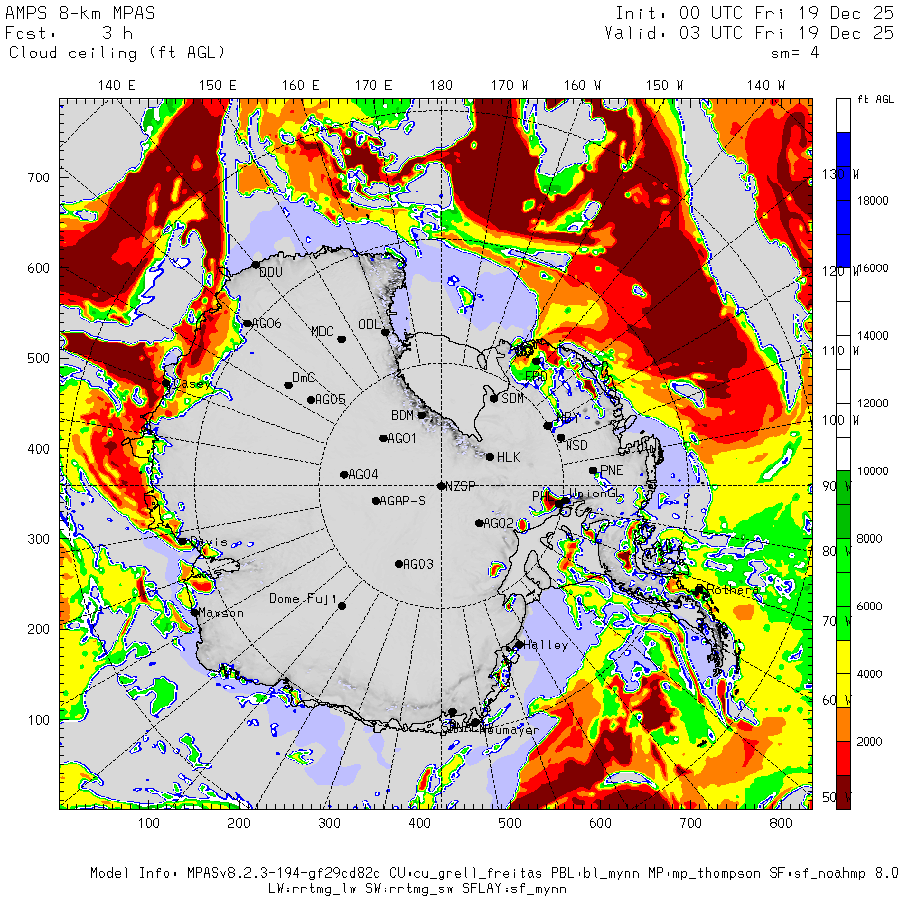The width and height of the screenshot is (900, 900).
Task: Click the Halley station label
Action: click(x=545, y=645)
